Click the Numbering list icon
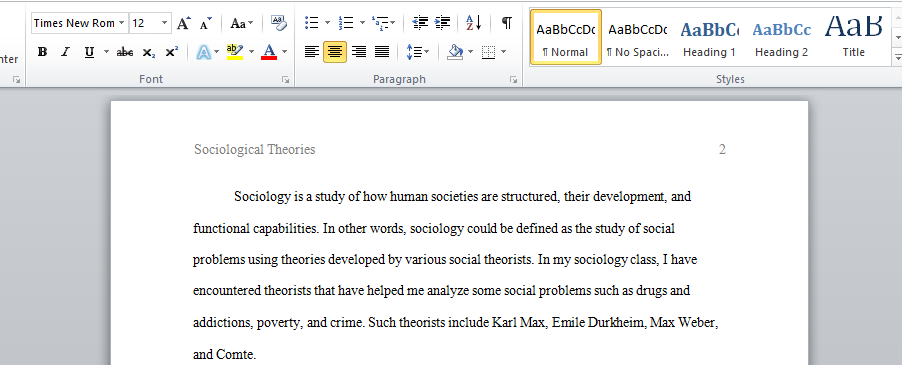The image size is (902, 365). click(x=346, y=23)
